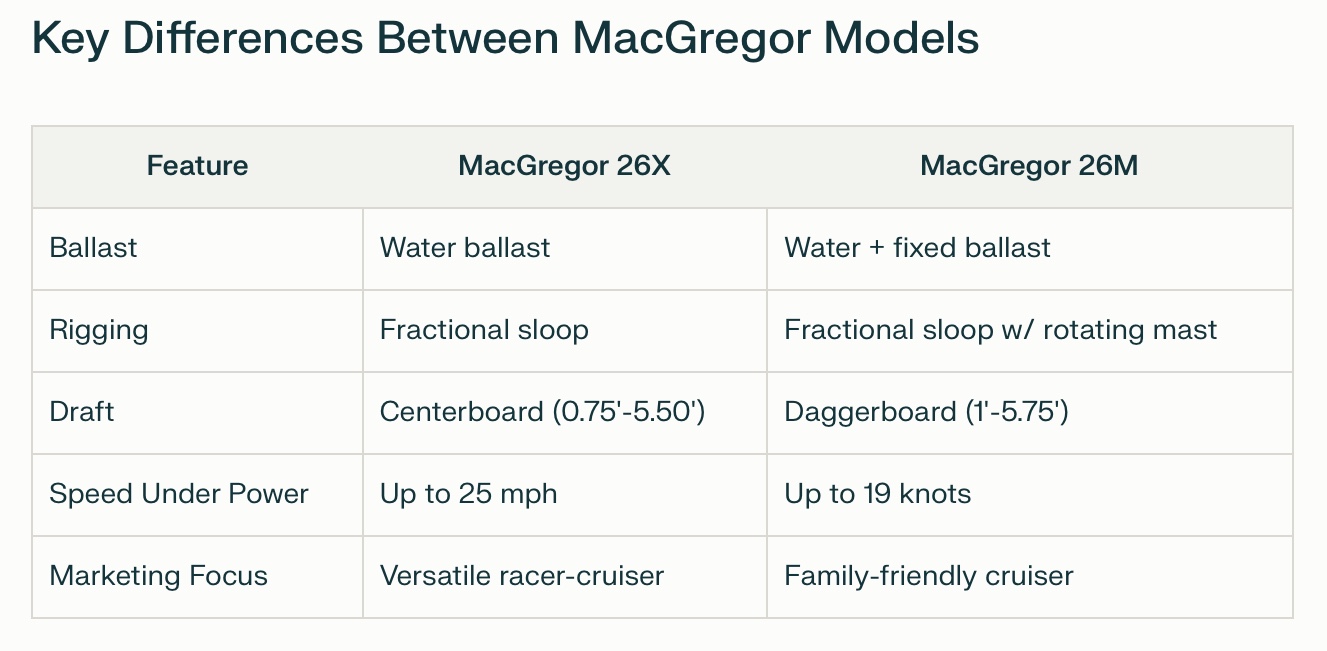
Task: Click the 'MacGregor 26M' column header
Action: [1029, 166]
